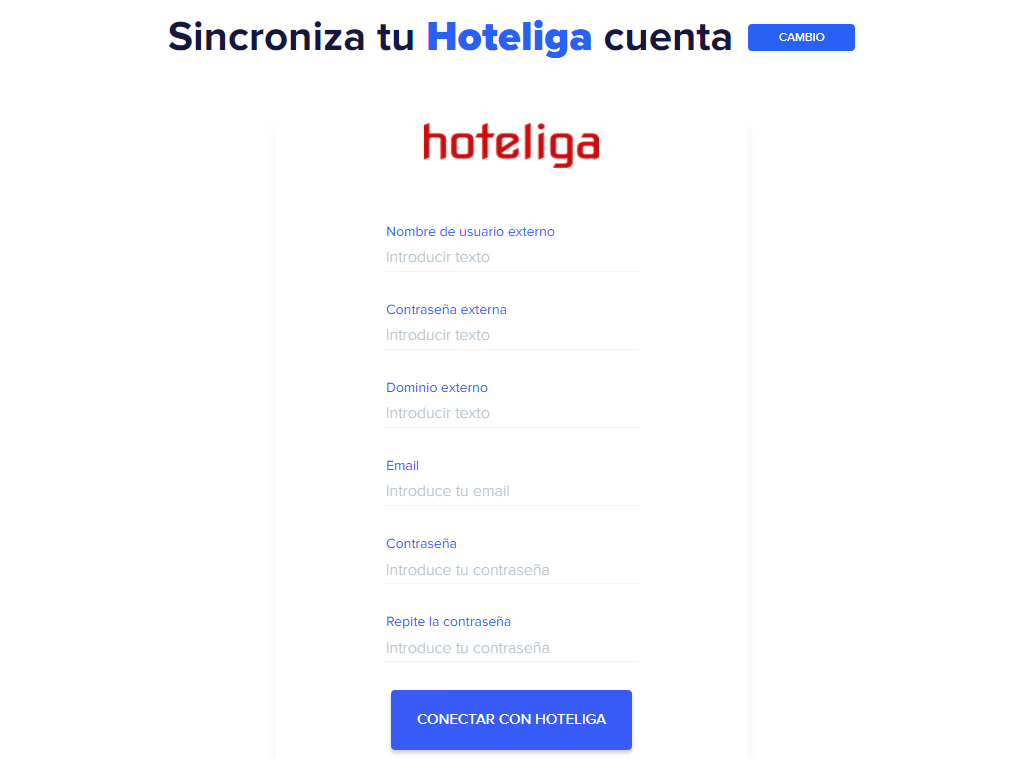Click the Contraseña label above password field
1027x759 pixels.
click(421, 544)
